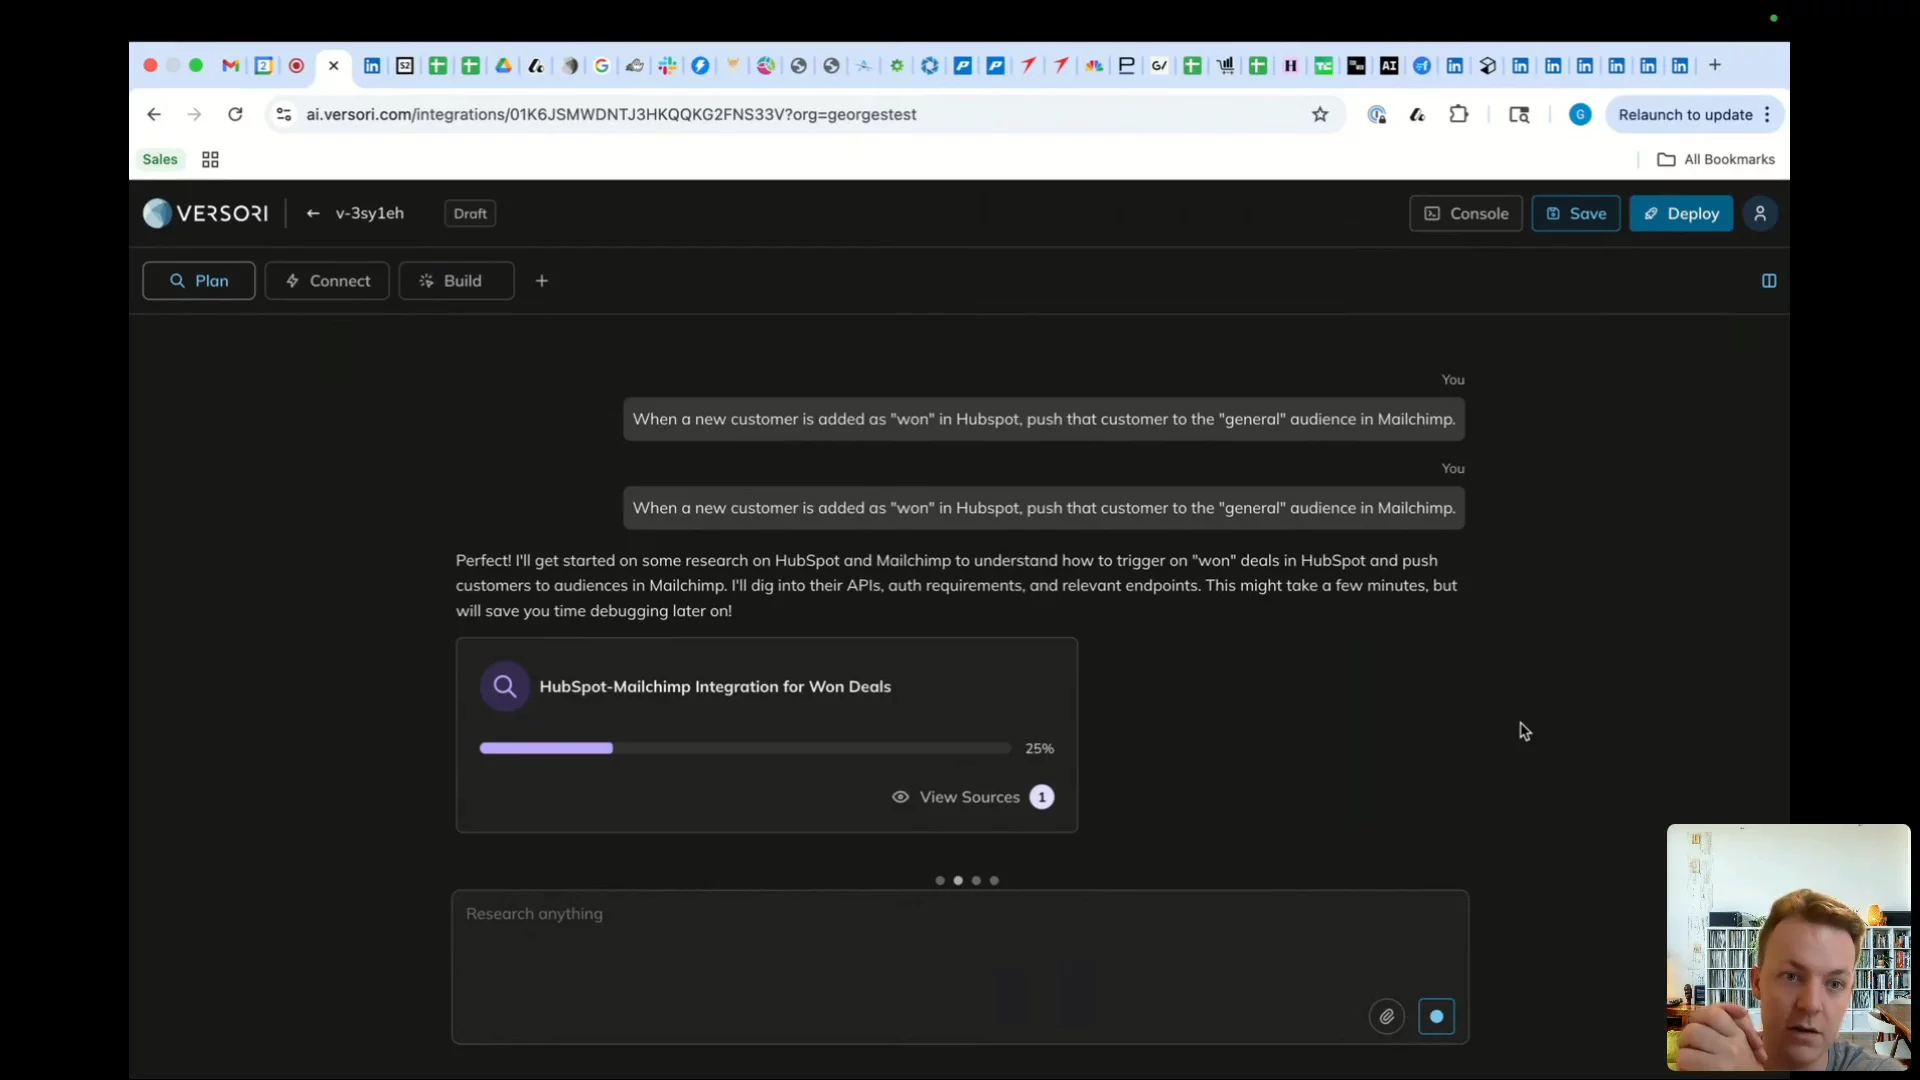This screenshot has width=1920, height=1080.
Task: Click the 25% research progress bar
Action: point(745,749)
